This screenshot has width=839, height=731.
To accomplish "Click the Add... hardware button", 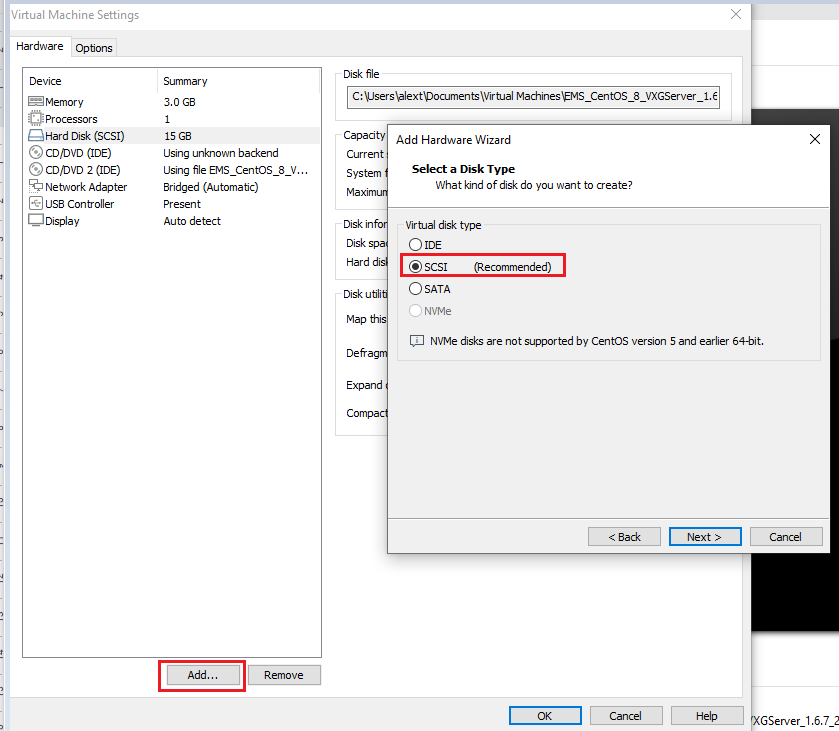I will (202, 675).
